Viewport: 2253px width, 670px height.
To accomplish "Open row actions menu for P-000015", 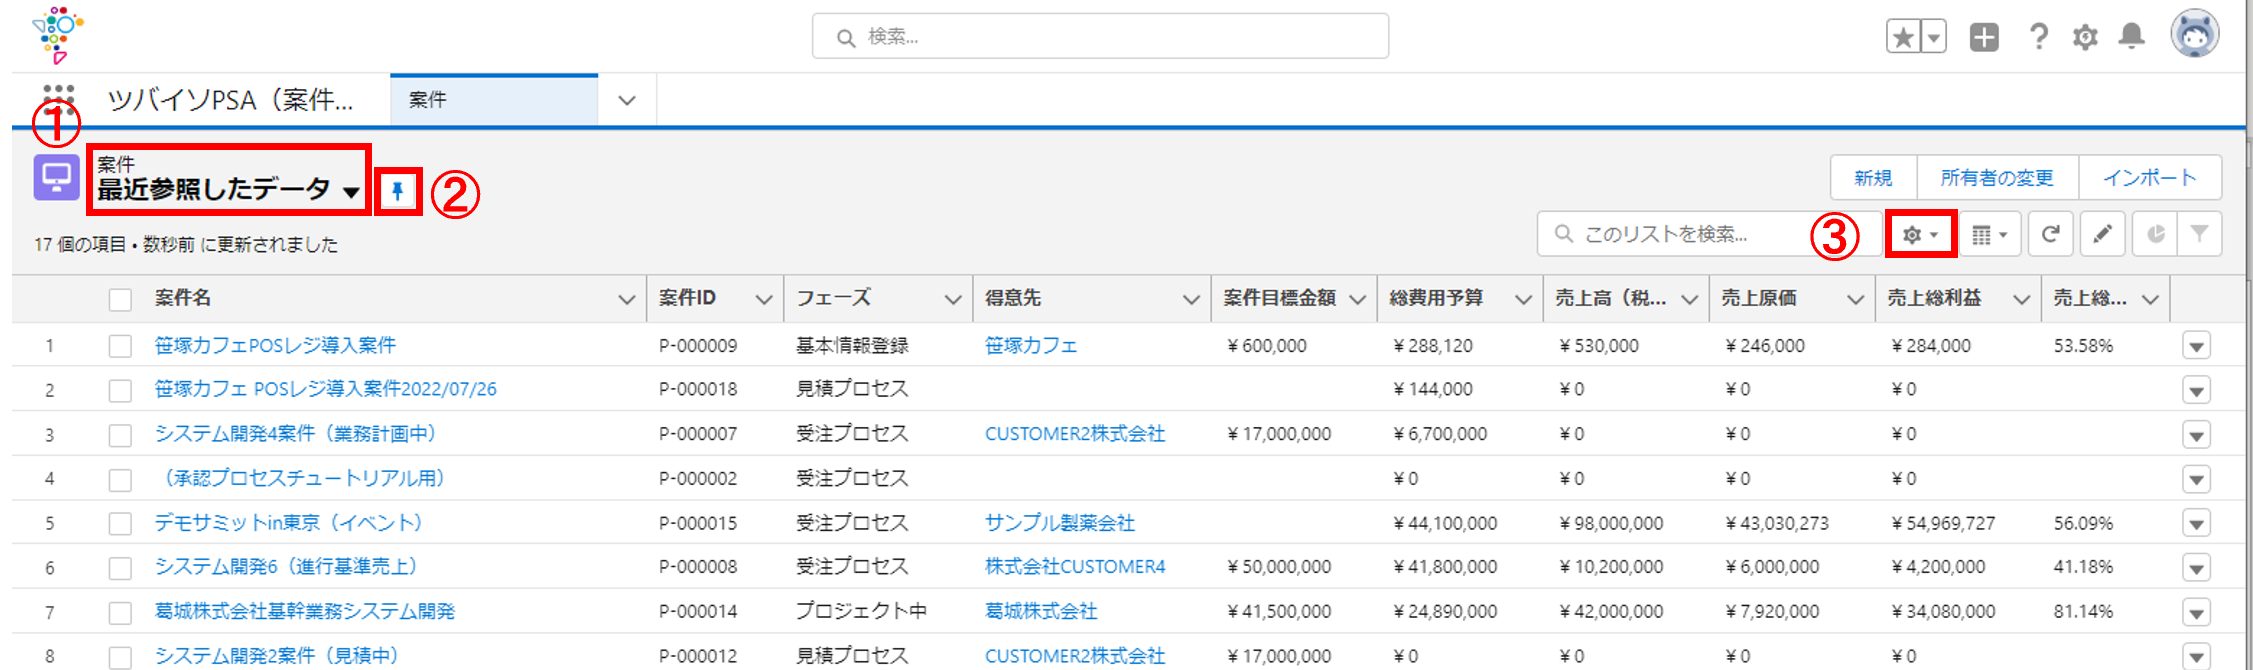I will coord(2196,524).
